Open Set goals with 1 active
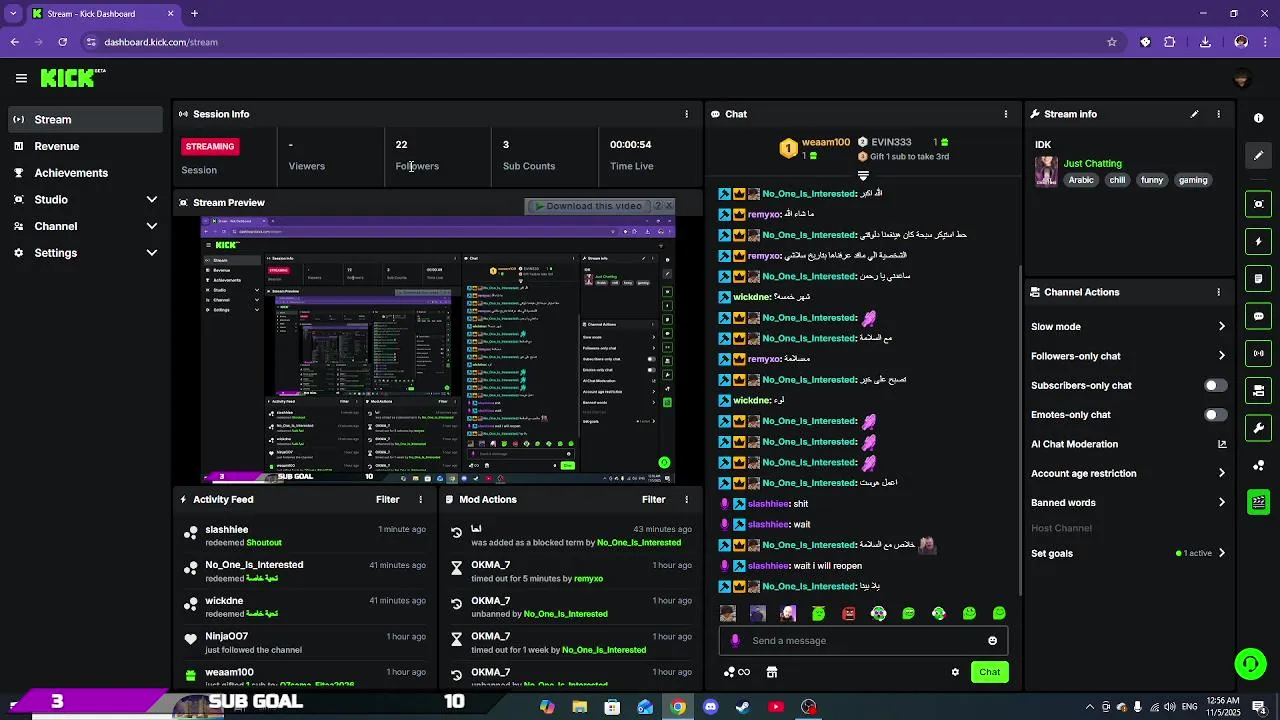The height and width of the screenshot is (720, 1280). [x=1128, y=553]
